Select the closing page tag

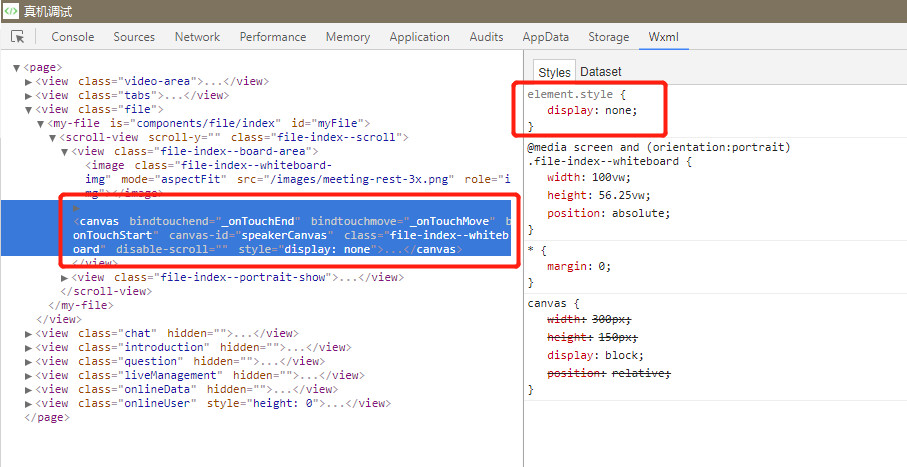coord(47,417)
